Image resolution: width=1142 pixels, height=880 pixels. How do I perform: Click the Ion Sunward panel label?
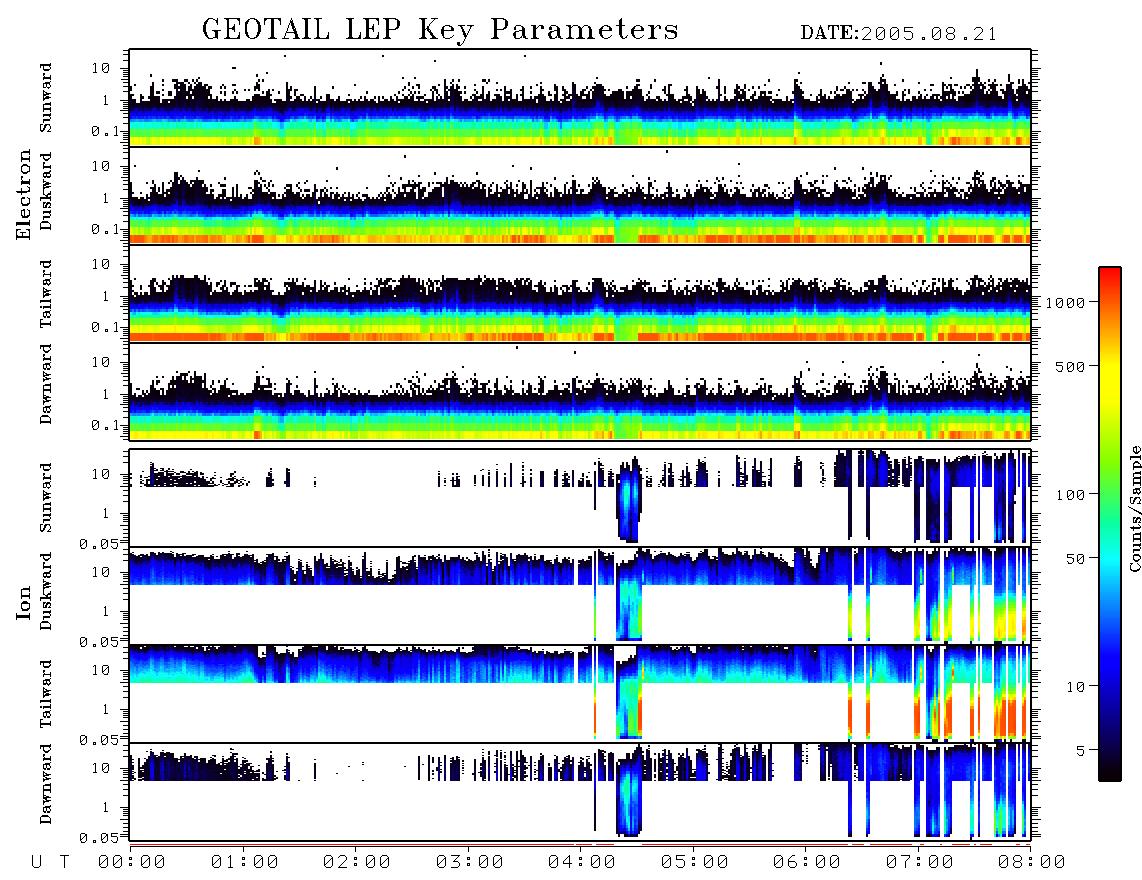[x=46, y=498]
